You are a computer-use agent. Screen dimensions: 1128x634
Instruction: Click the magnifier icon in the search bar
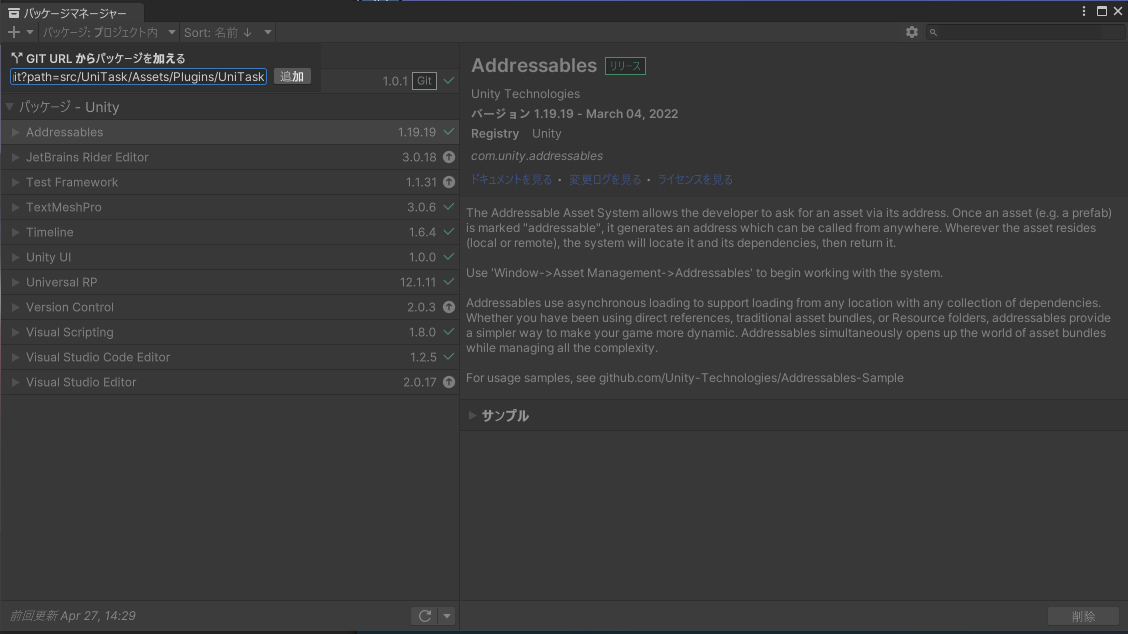tap(932, 31)
